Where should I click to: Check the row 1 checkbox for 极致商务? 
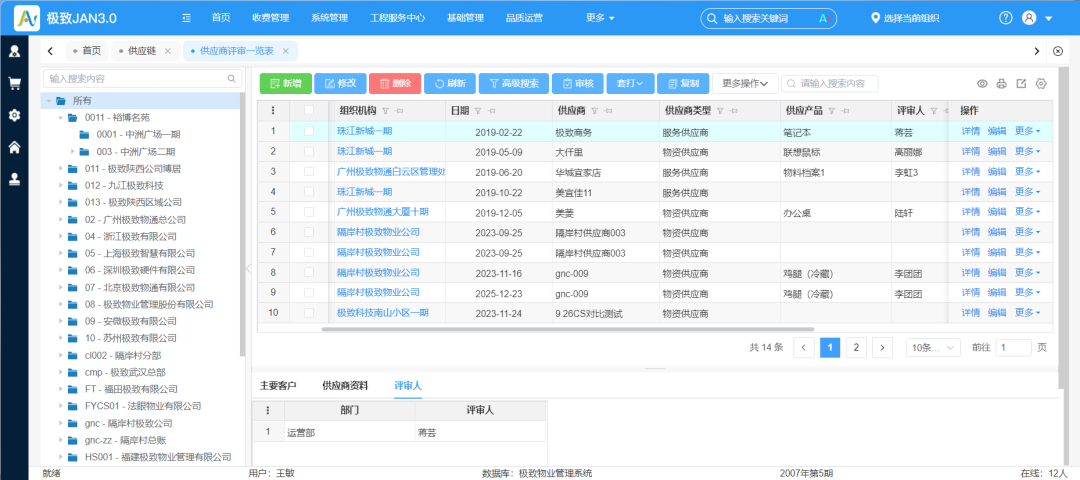pos(309,131)
